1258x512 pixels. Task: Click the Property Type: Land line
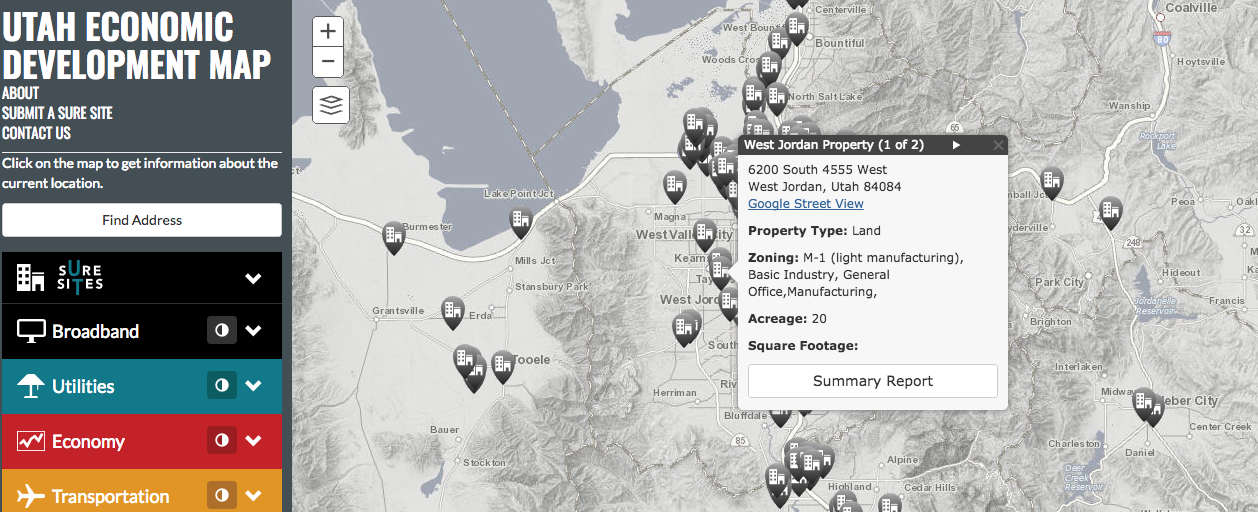pos(814,231)
